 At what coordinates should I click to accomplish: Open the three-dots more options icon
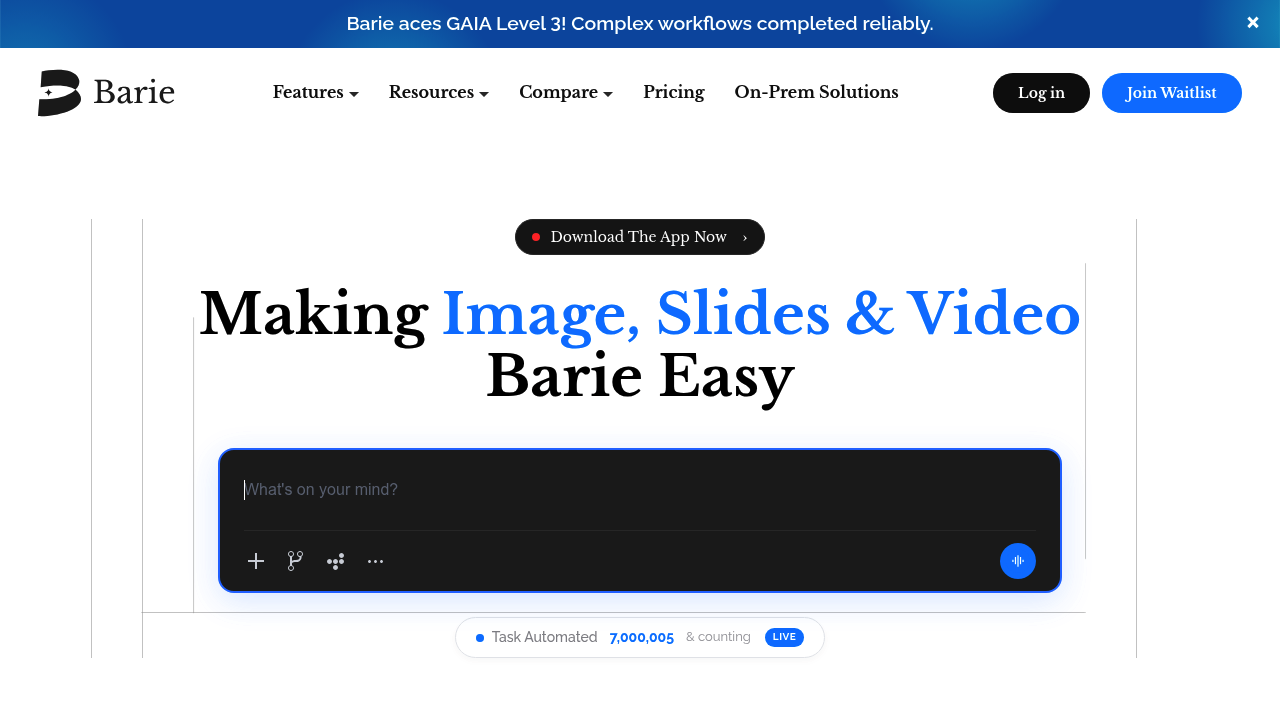[375, 561]
